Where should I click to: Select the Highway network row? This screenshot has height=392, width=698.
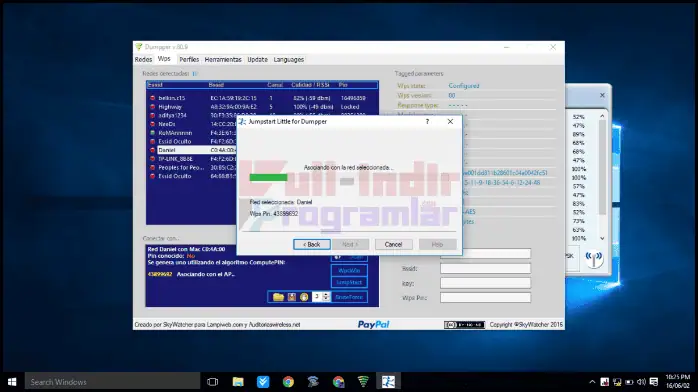coord(263,107)
